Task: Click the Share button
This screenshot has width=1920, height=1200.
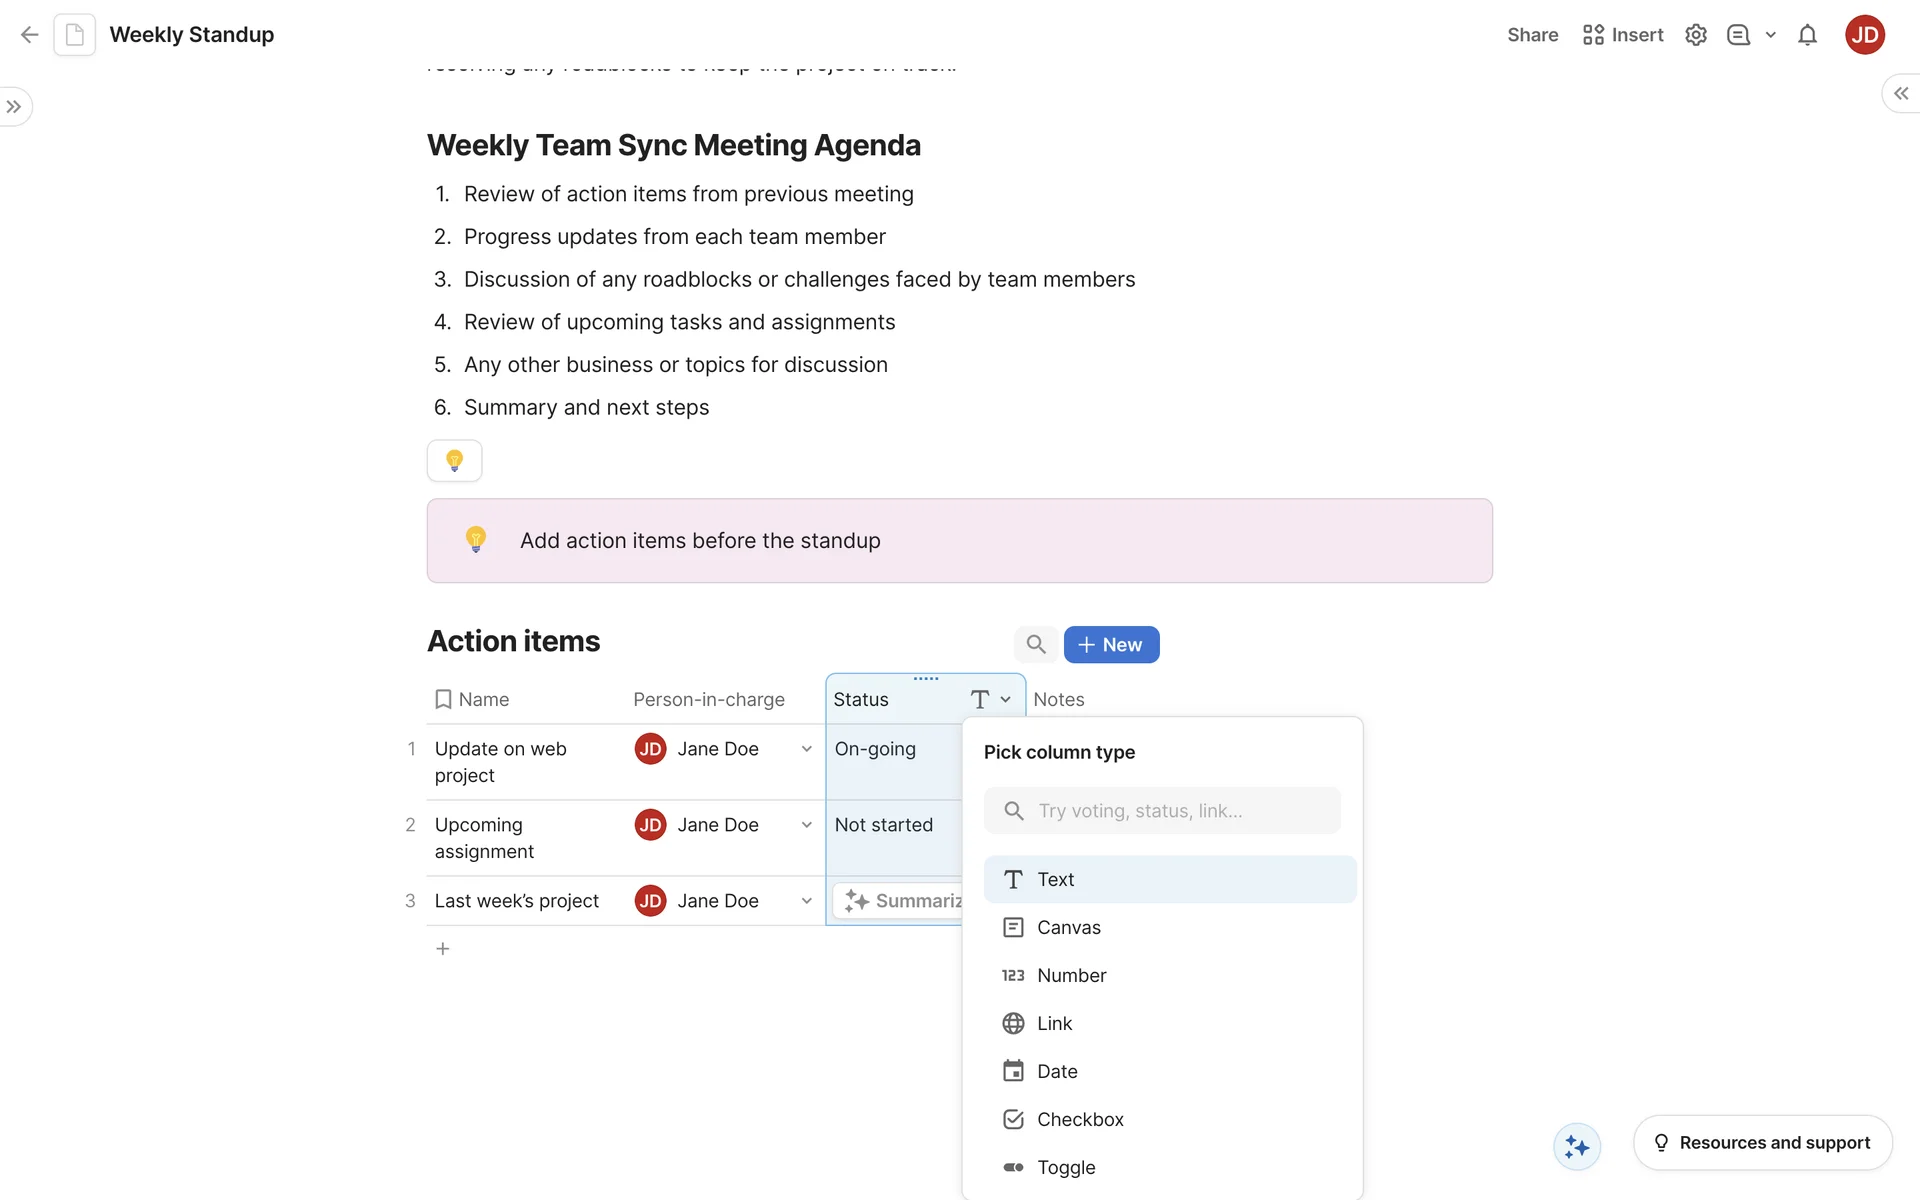Action: (1532, 35)
